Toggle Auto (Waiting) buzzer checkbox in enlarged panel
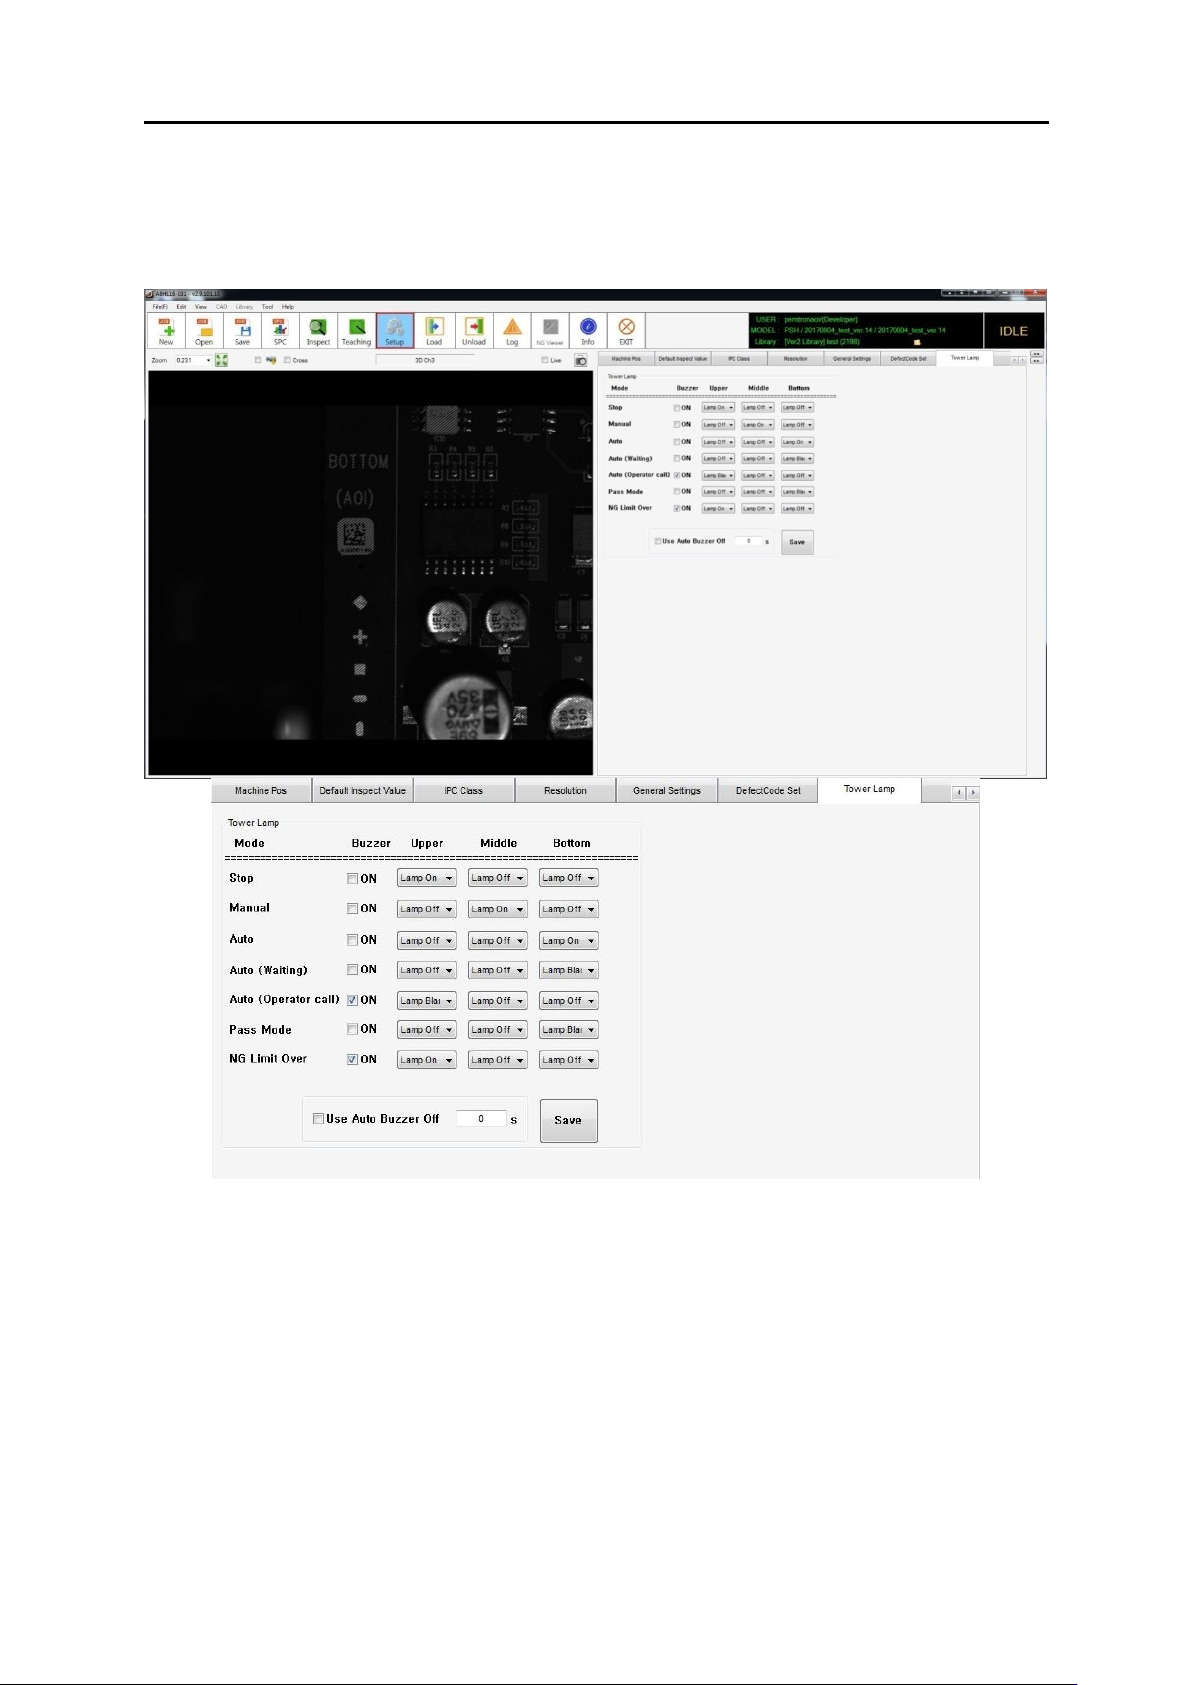Image resolution: width=1192 pixels, height=1685 pixels. [x=352, y=970]
